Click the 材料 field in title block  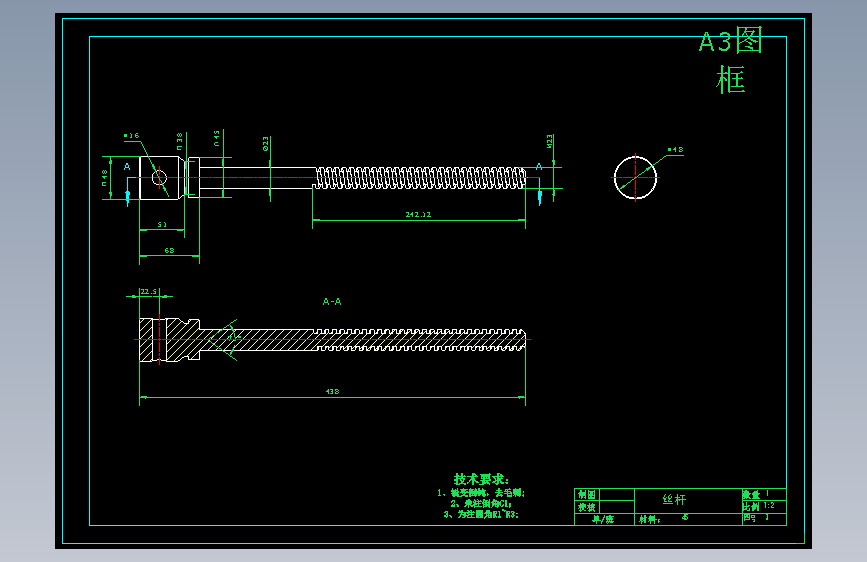point(650,519)
